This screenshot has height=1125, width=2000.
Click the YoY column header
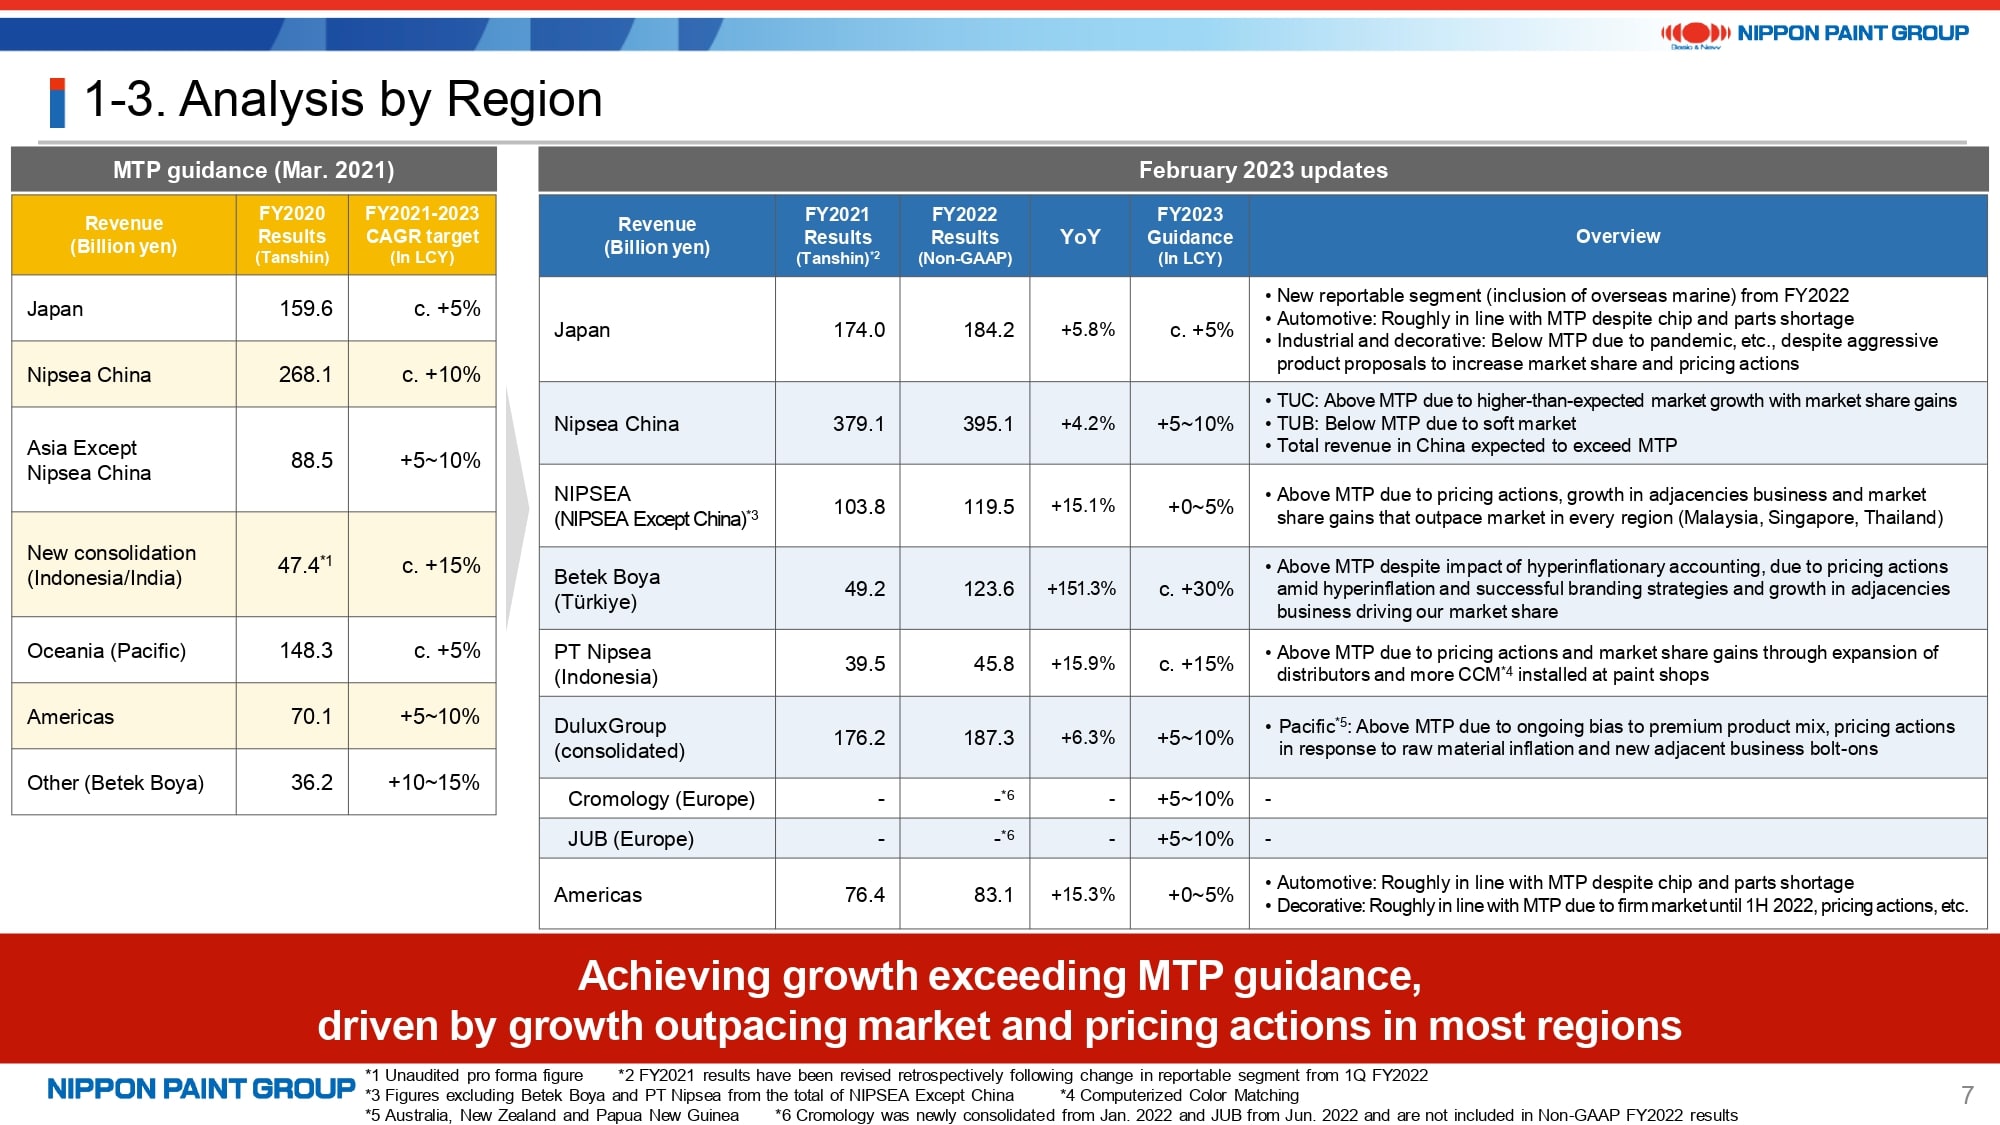[x=1080, y=236]
